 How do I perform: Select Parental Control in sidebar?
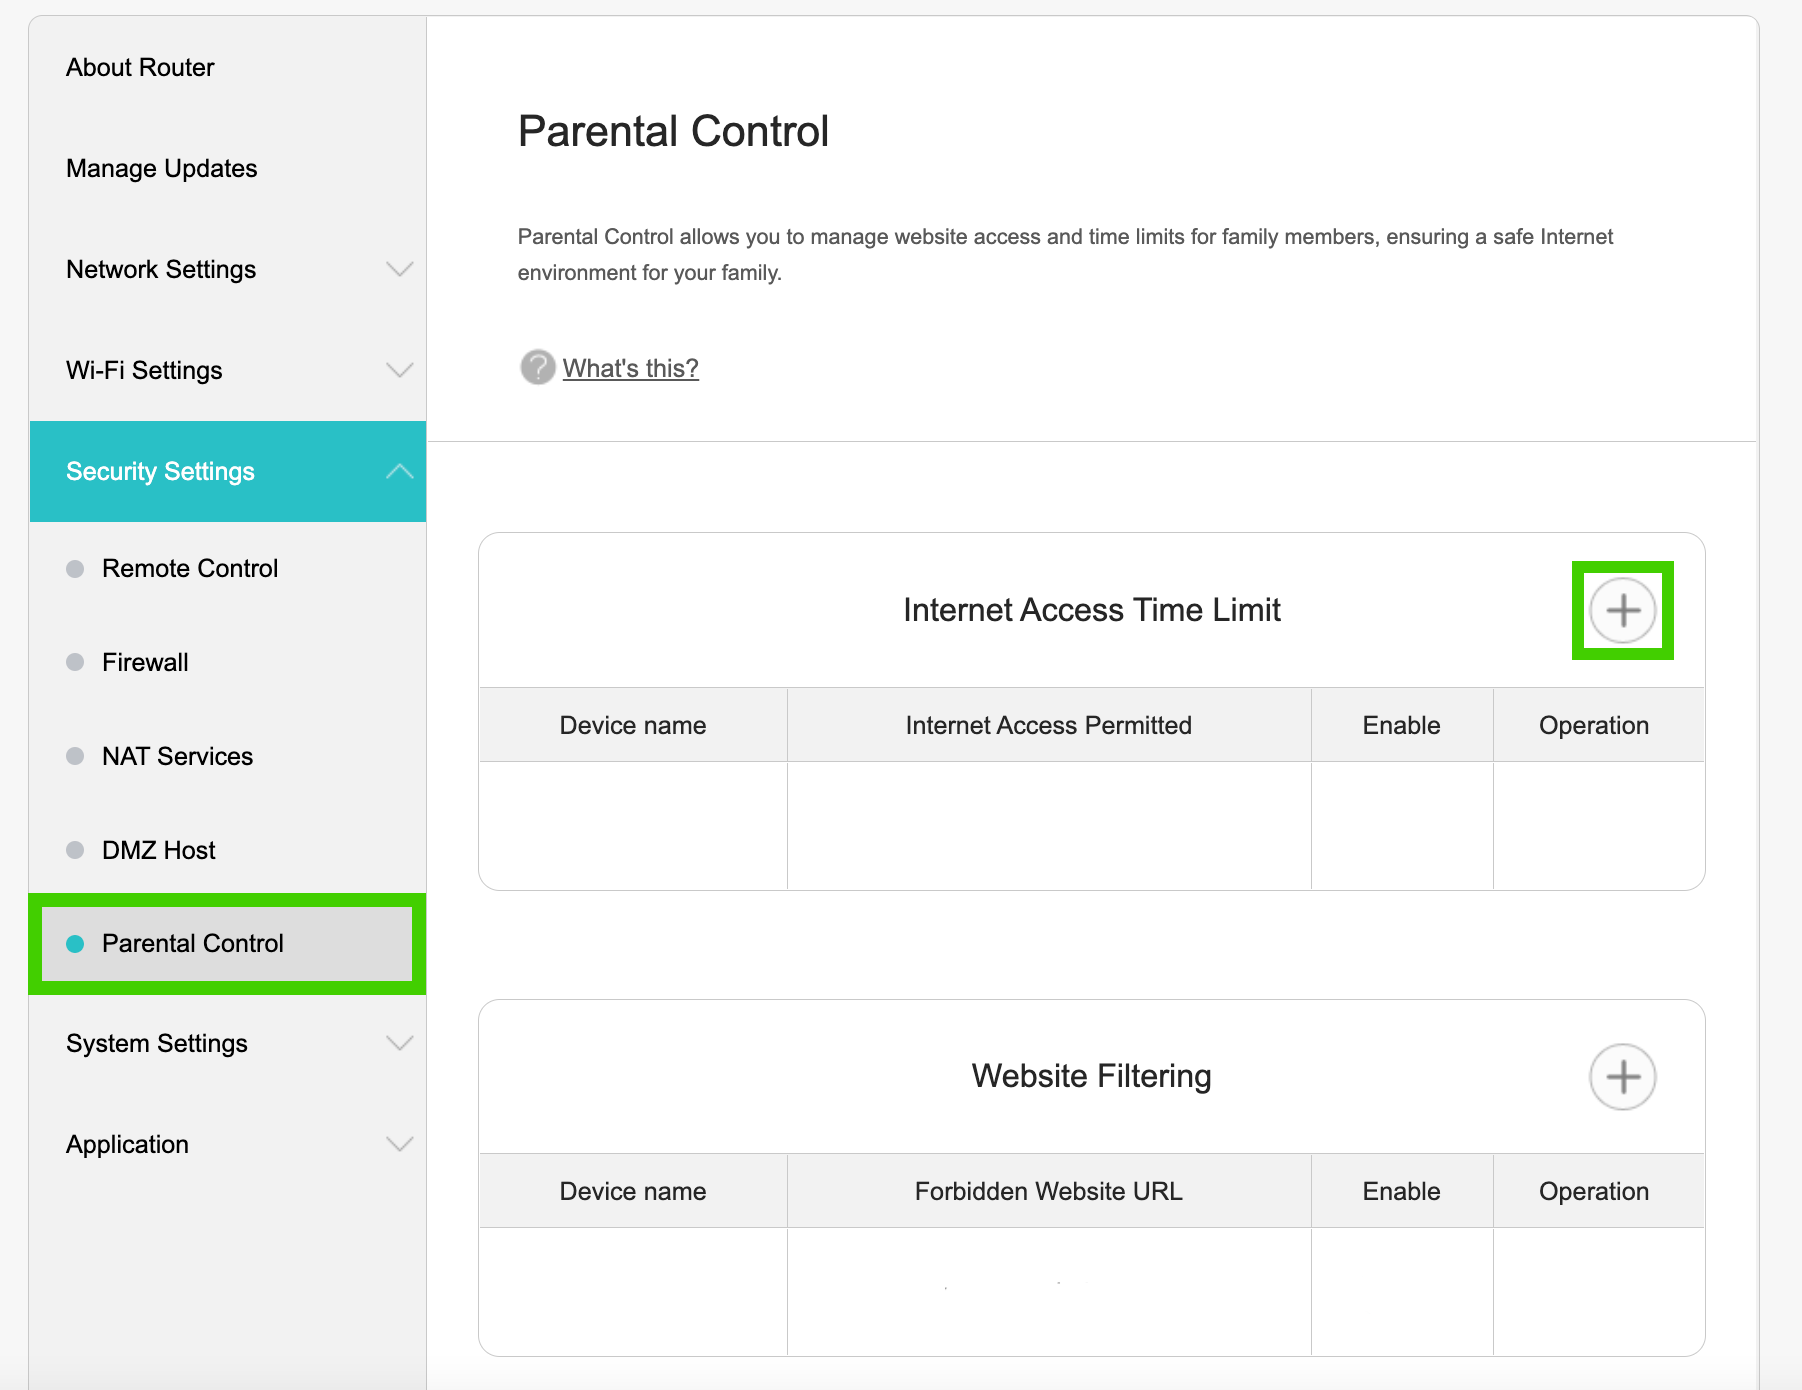192,943
